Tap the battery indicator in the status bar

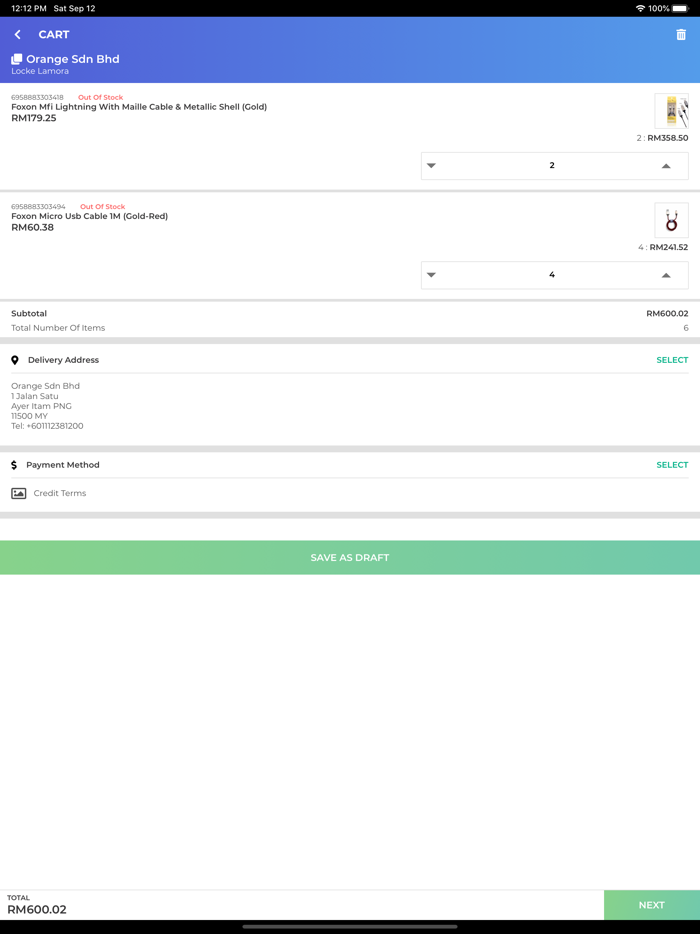tap(680, 9)
